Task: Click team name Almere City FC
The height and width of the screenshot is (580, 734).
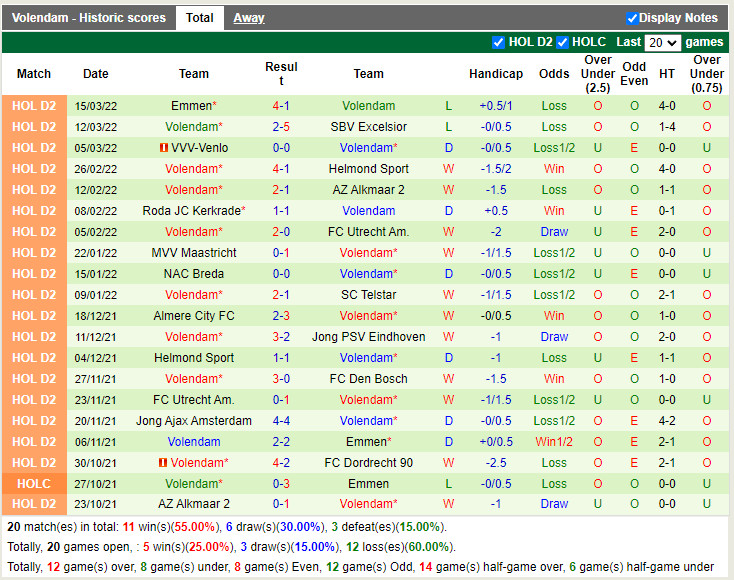Action: point(194,316)
